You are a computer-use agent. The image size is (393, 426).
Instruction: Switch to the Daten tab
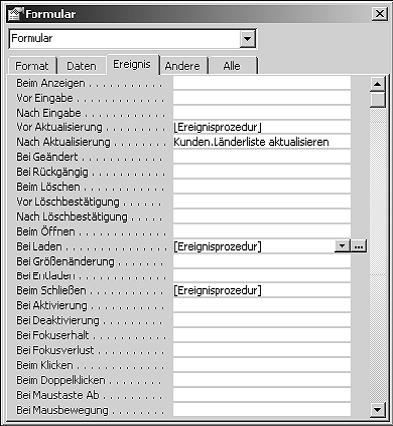pyautogui.click(x=82, y=66)
